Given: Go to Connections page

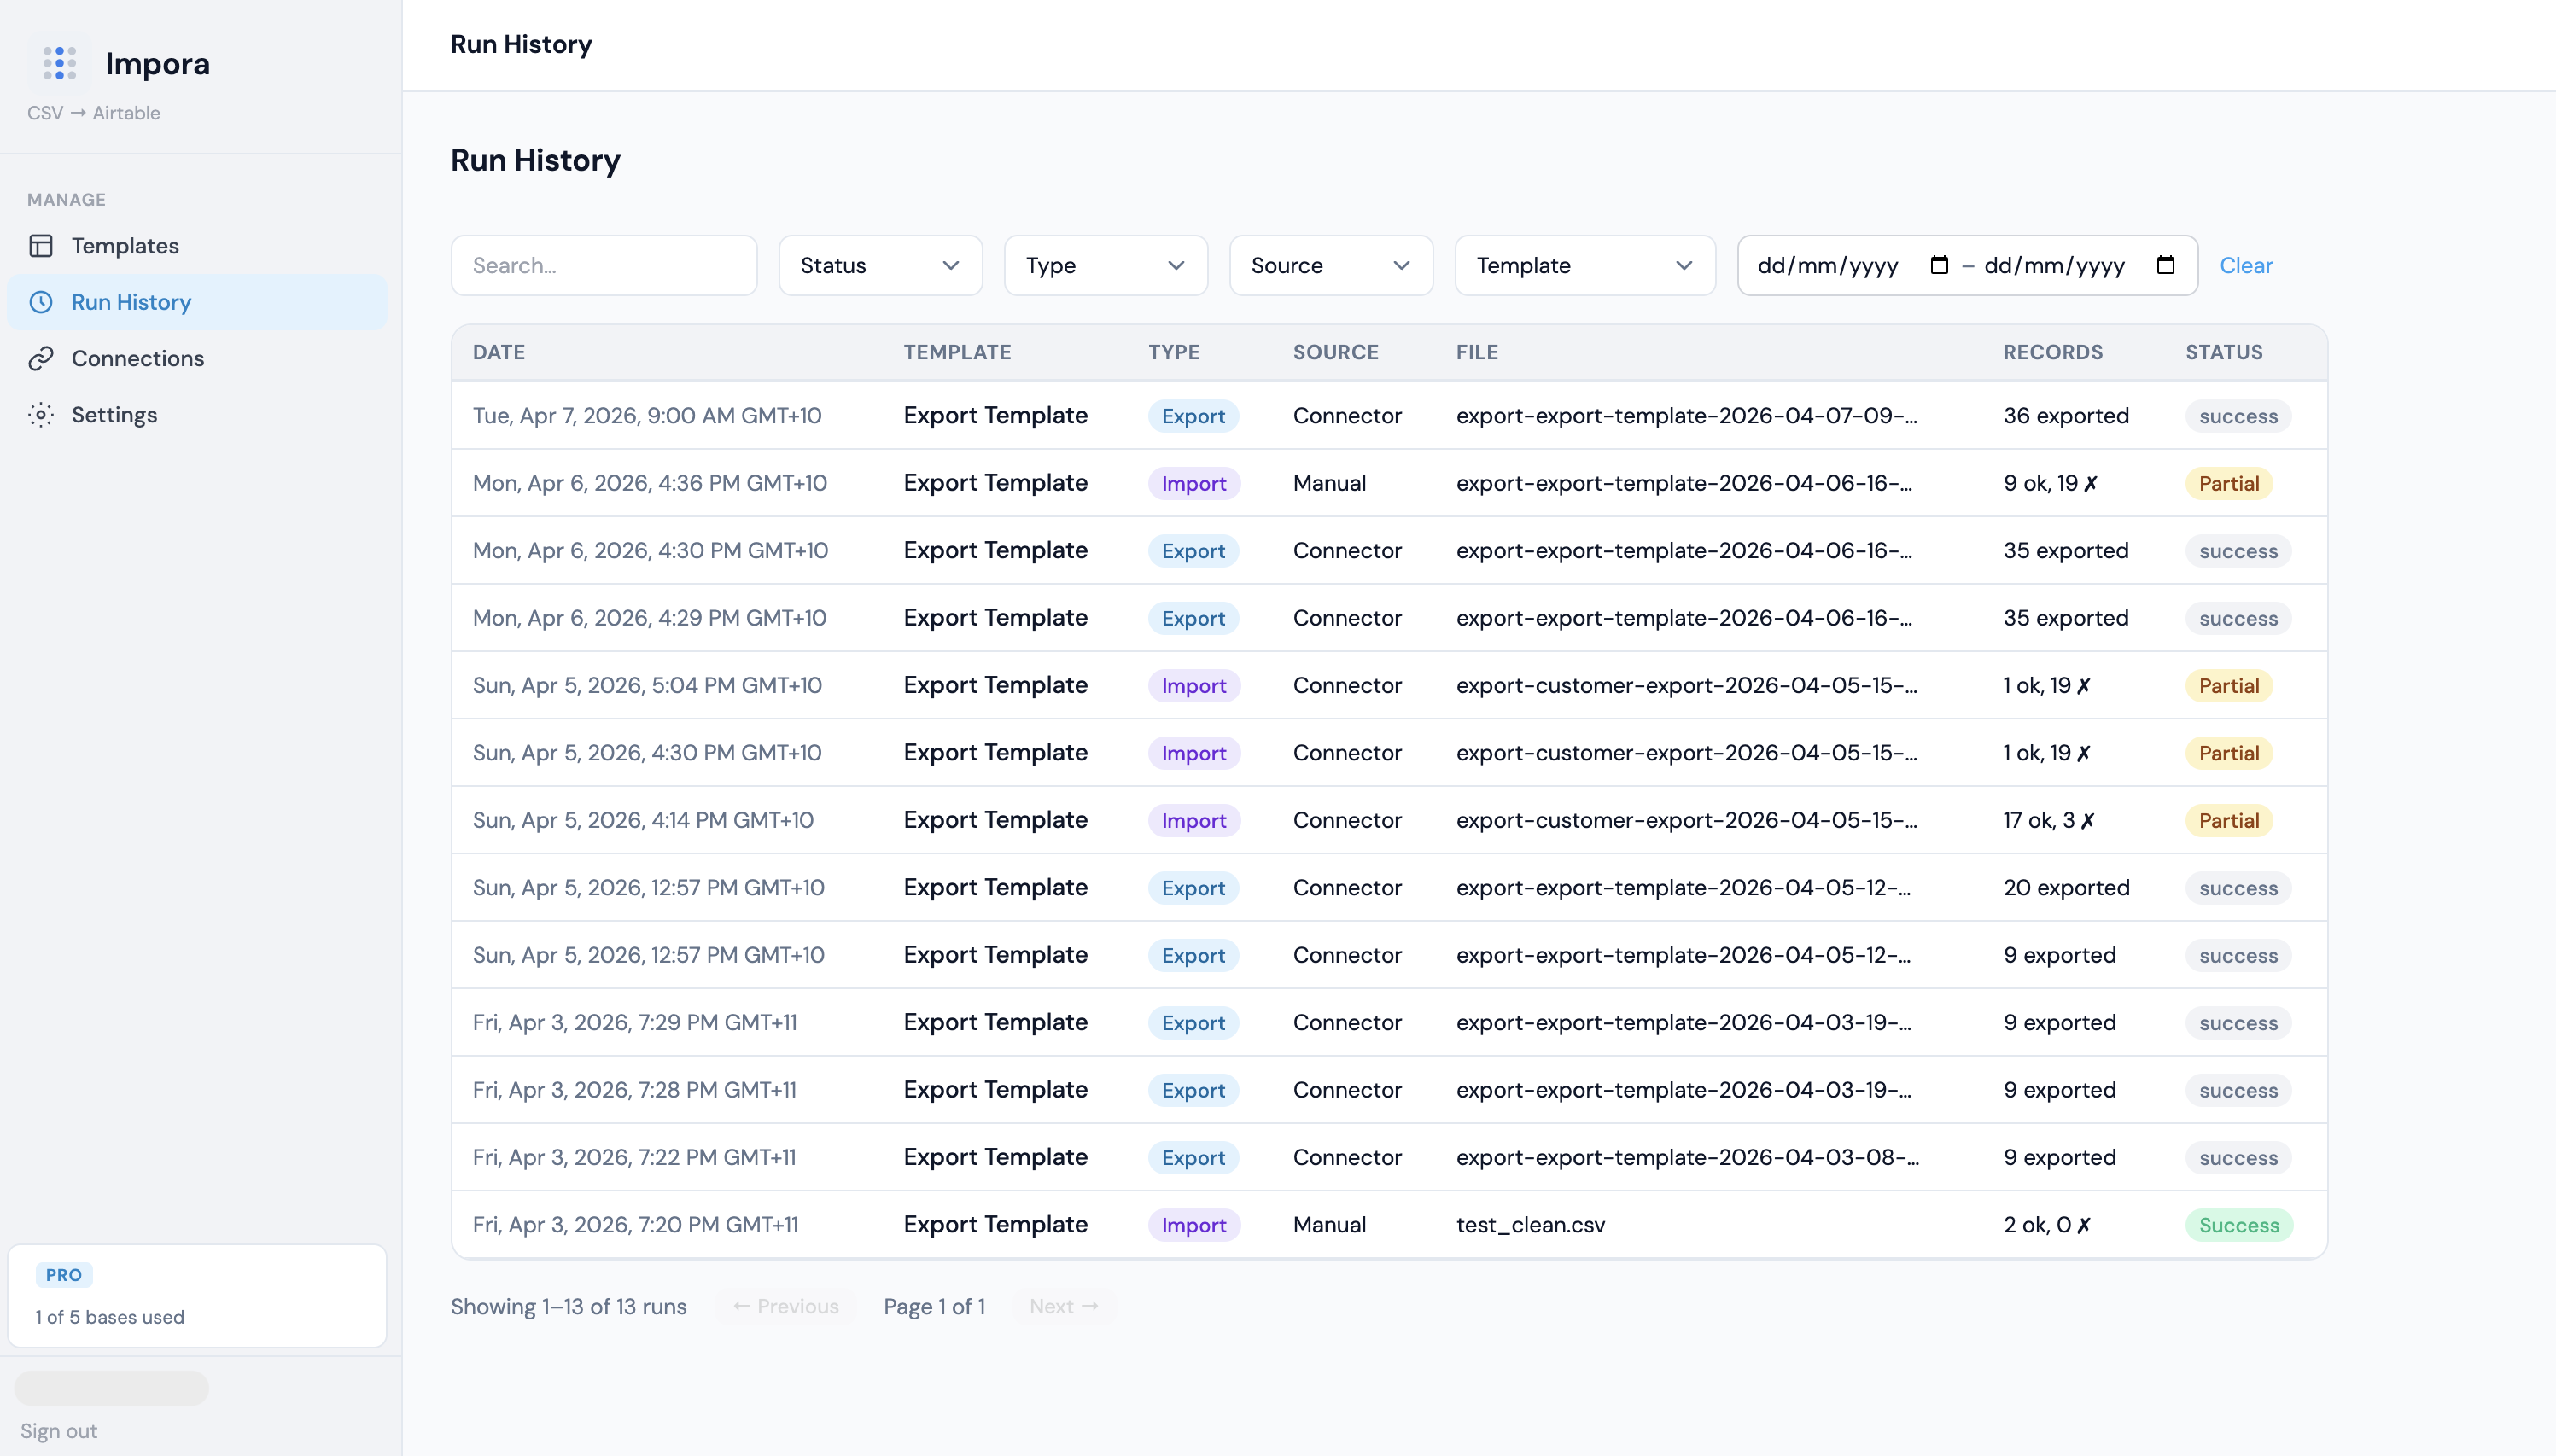Looking at the screenshot, I should (x=197, y=358).
